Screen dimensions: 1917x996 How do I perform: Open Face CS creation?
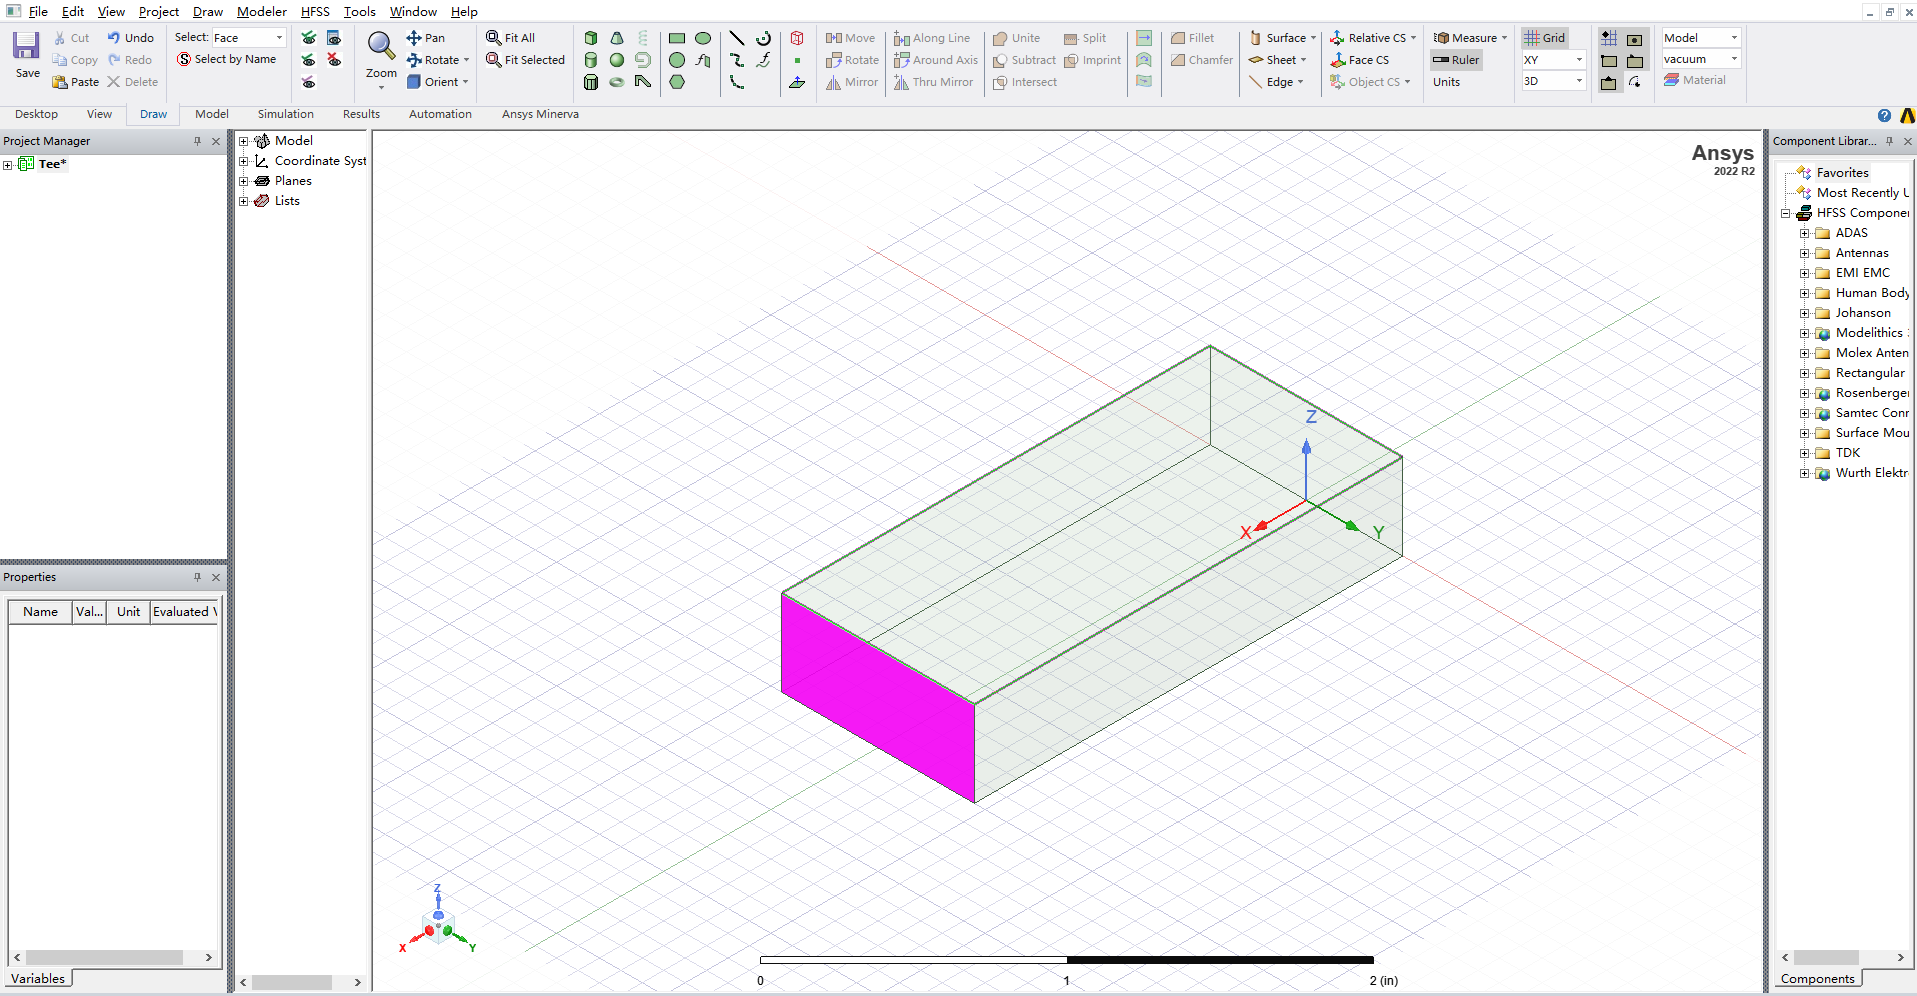(1359, 60)
